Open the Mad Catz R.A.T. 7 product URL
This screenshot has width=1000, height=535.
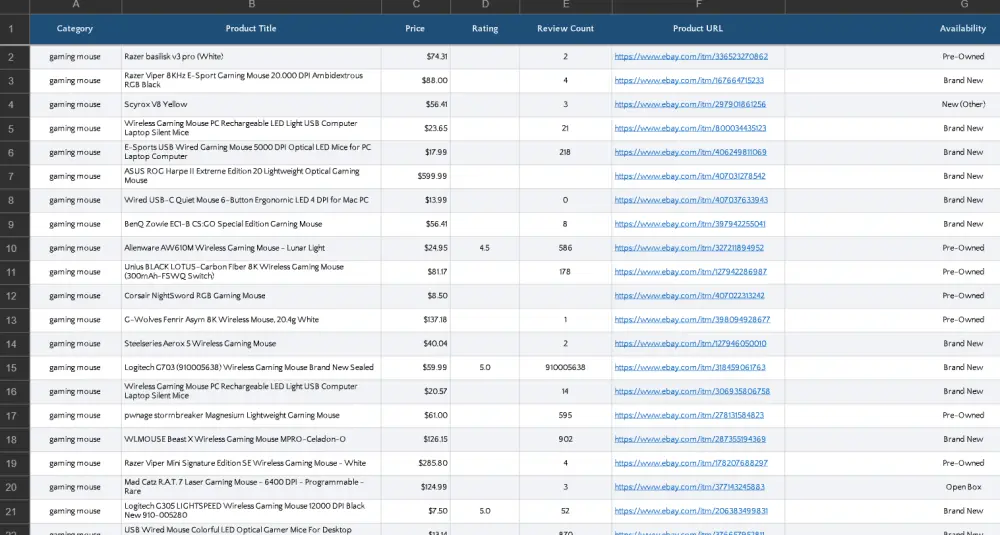coord(689,487)
